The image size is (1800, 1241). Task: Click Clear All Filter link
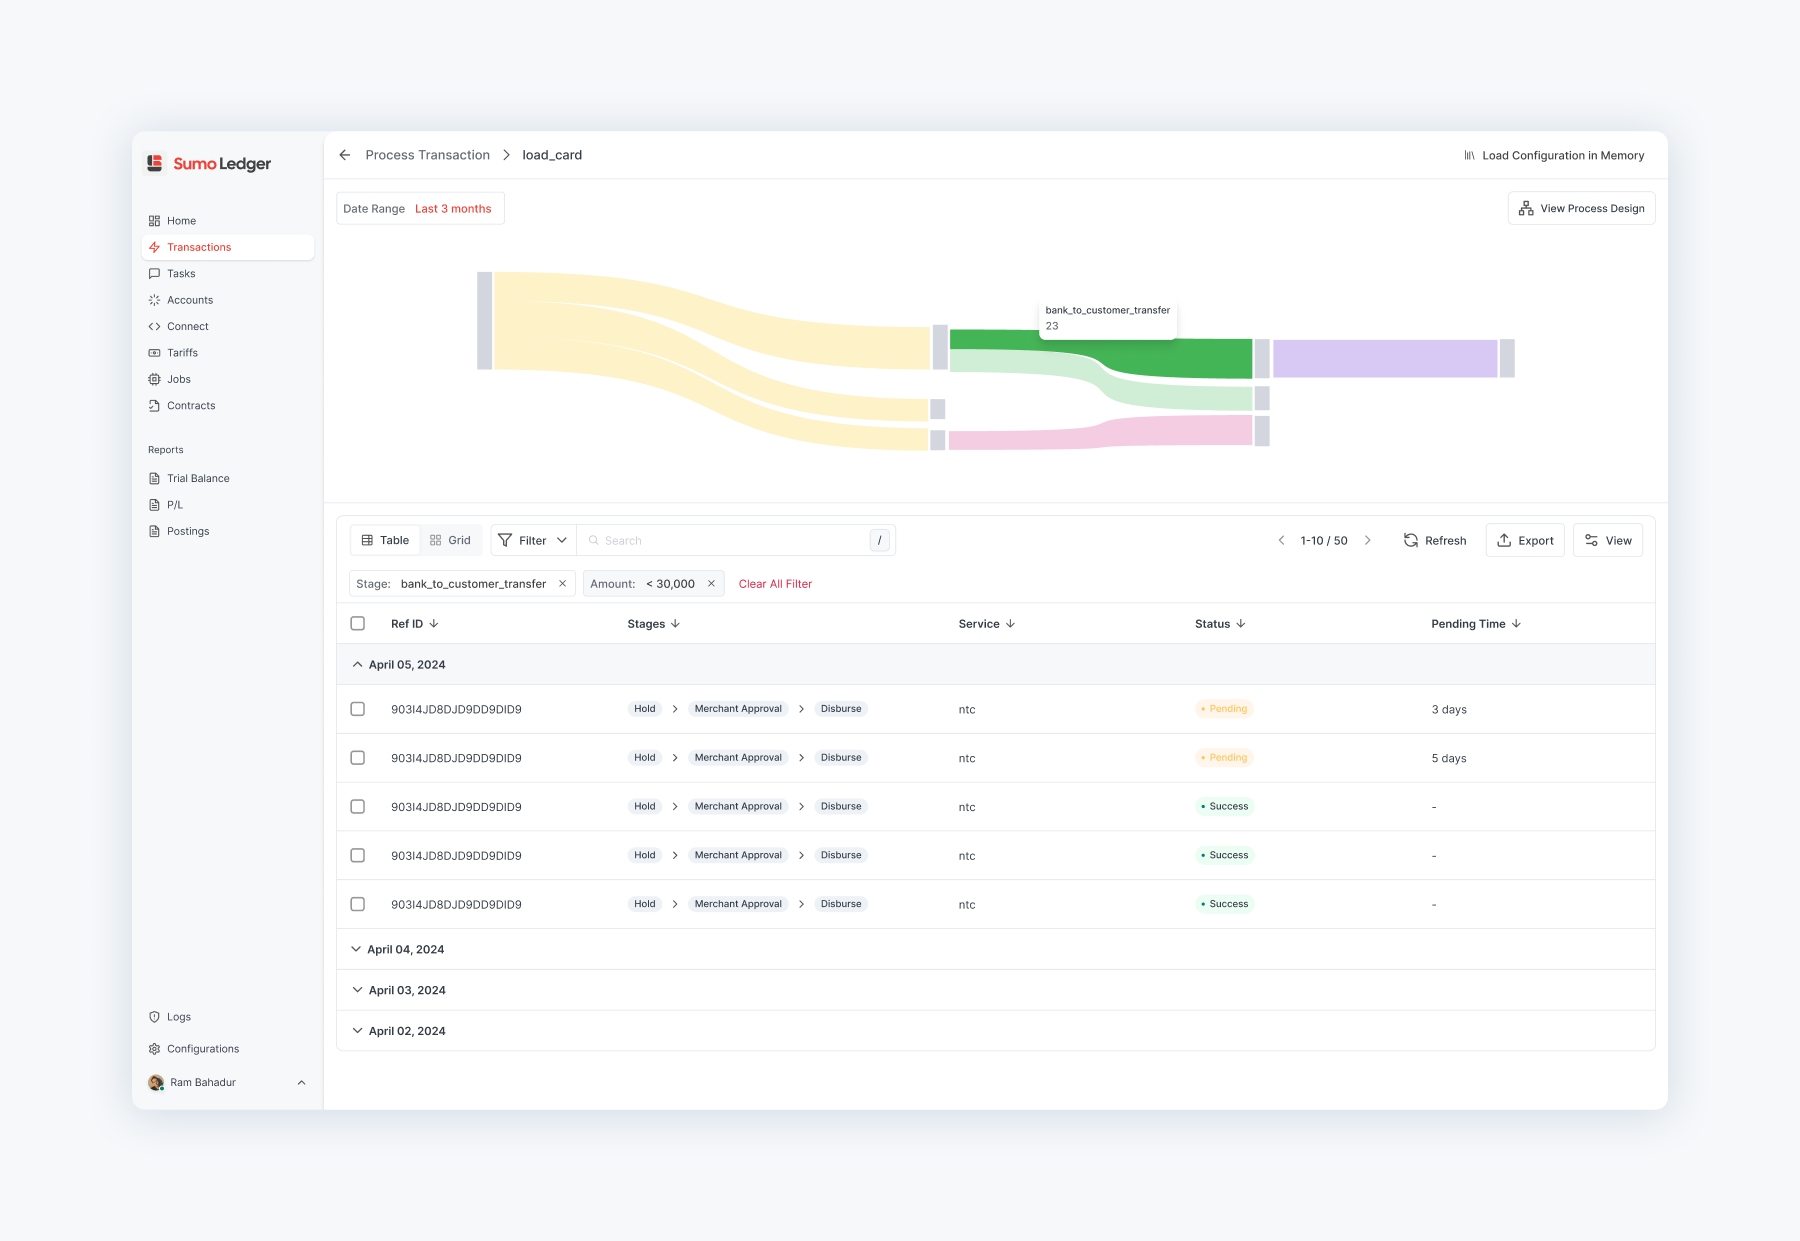click(775, 584)
